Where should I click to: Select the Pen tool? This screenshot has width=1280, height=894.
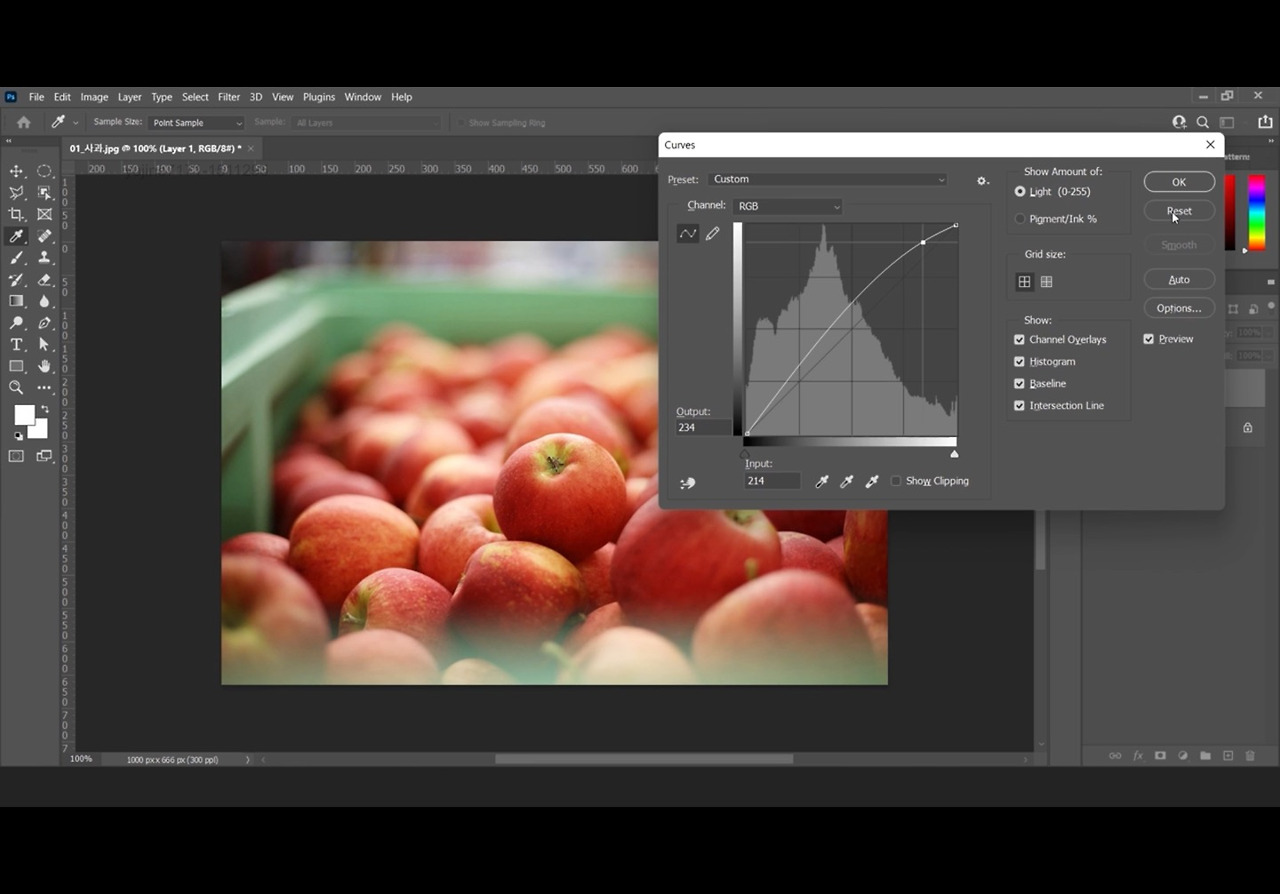click(45, 323)
